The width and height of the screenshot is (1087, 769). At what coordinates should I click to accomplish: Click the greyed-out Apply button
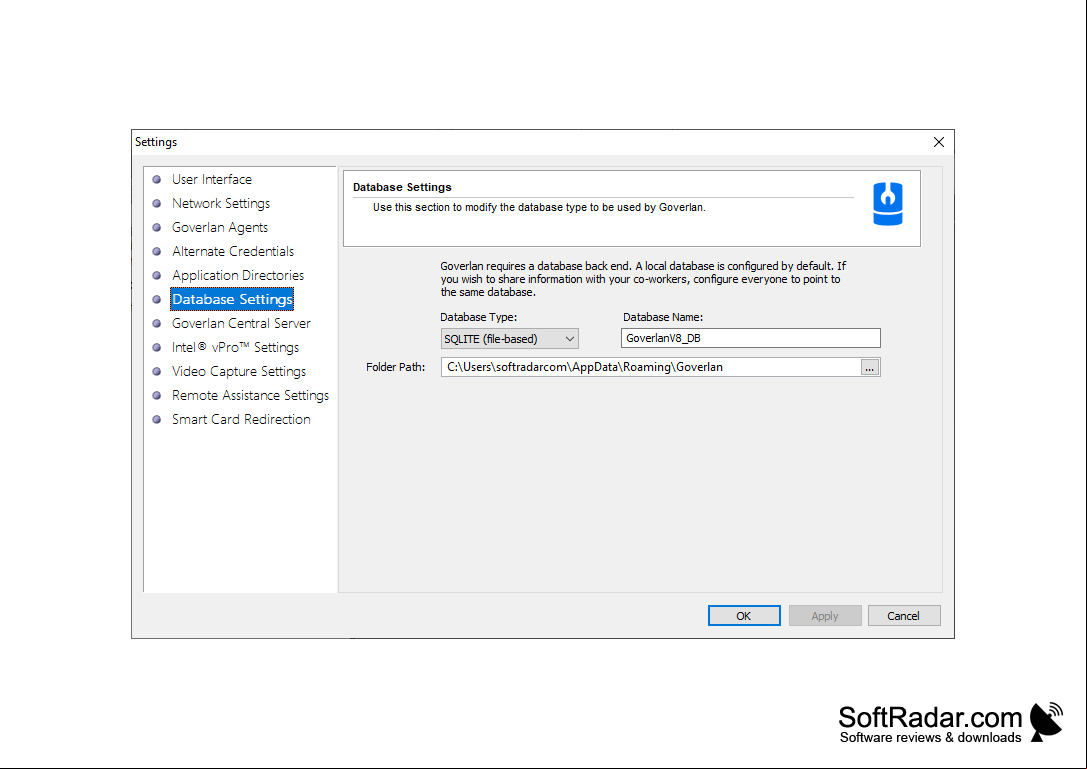(825, 616)
